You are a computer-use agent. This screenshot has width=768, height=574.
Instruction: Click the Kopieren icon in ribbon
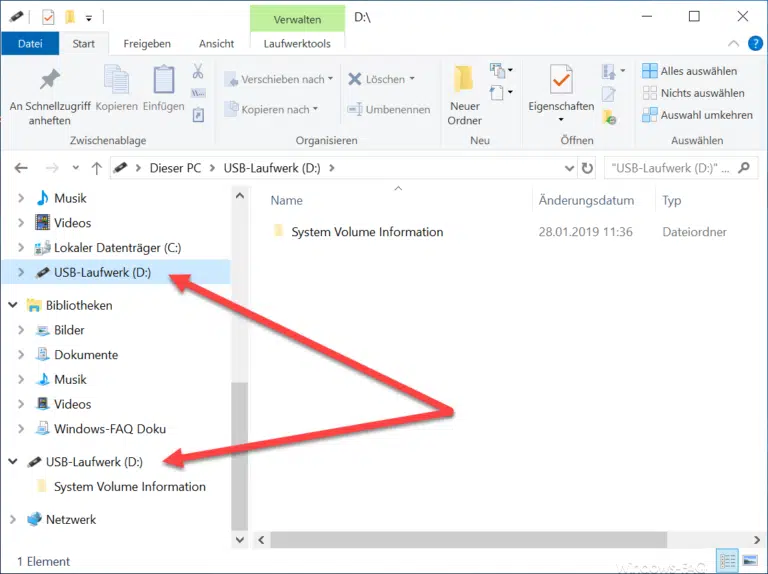(117, 80)
